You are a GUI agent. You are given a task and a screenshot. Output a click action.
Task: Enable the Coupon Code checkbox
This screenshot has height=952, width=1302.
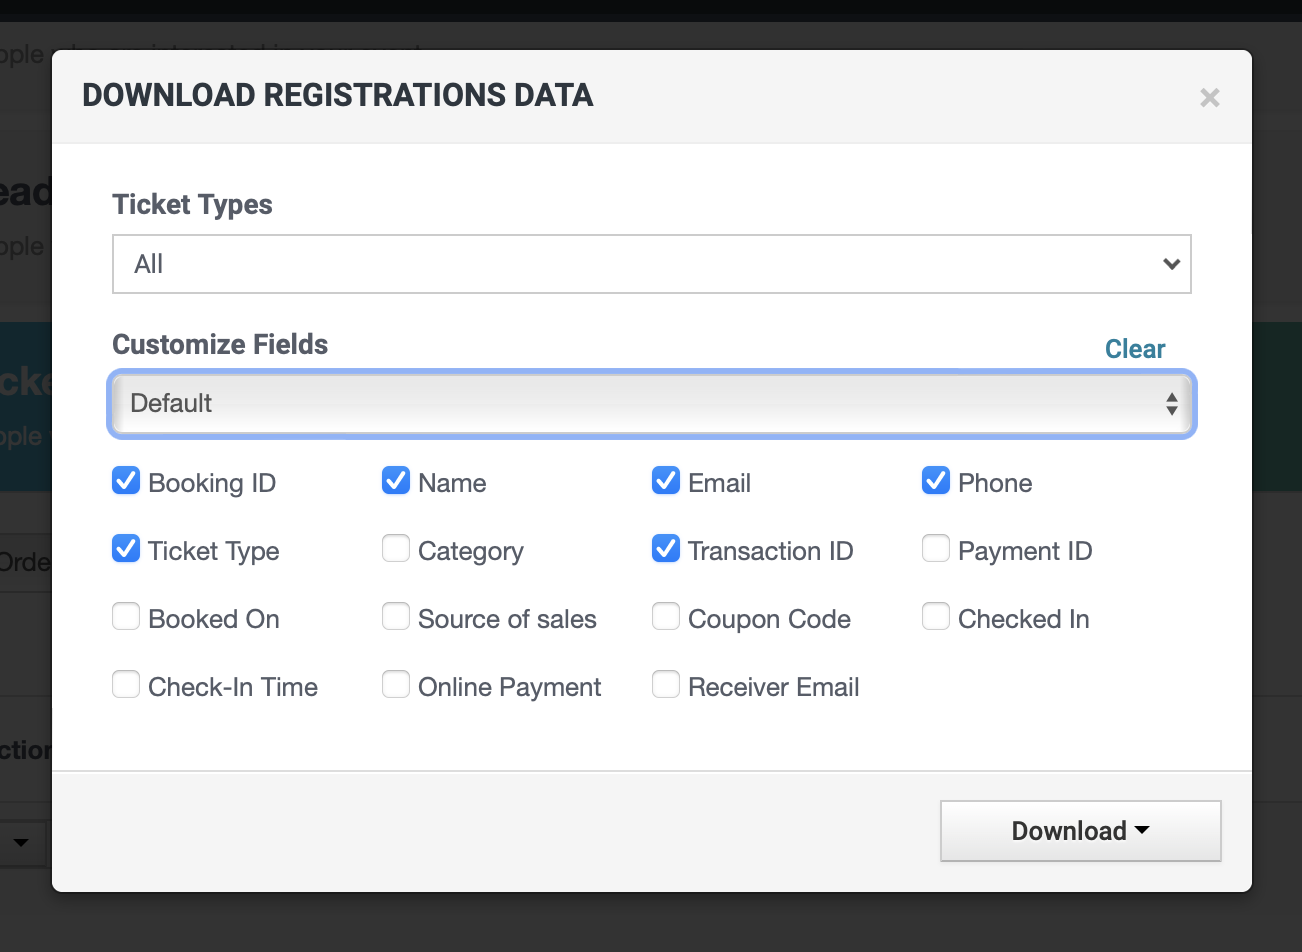click(666, 616)
